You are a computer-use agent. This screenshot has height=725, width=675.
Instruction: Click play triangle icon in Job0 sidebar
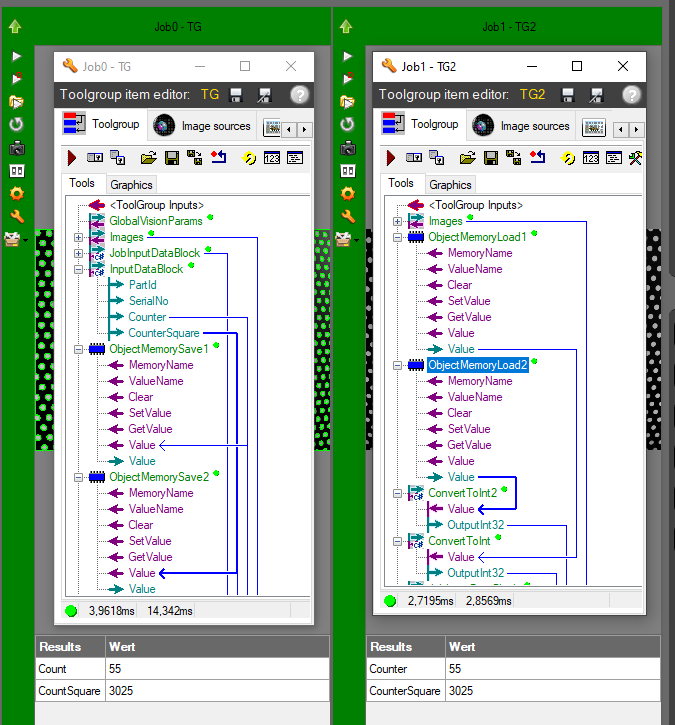click(16, 56)
